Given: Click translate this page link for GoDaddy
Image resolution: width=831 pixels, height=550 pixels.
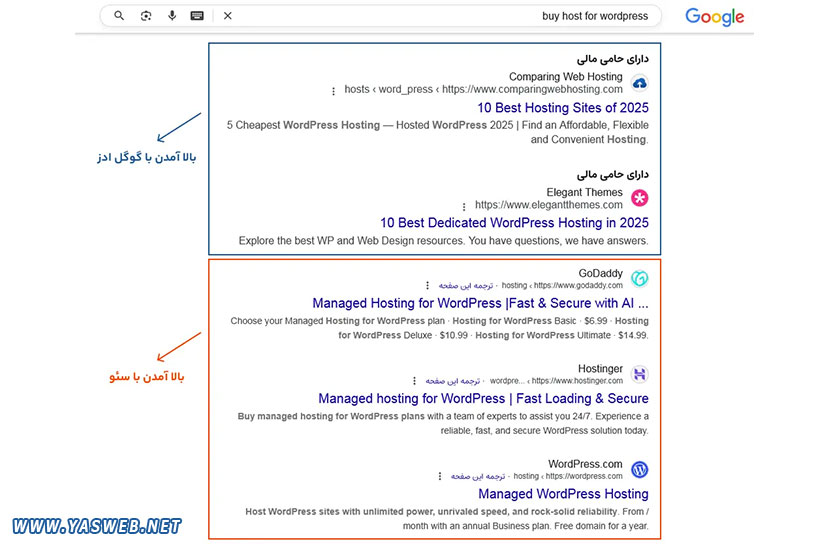Looking at the screenshot, I should point(465,286).
